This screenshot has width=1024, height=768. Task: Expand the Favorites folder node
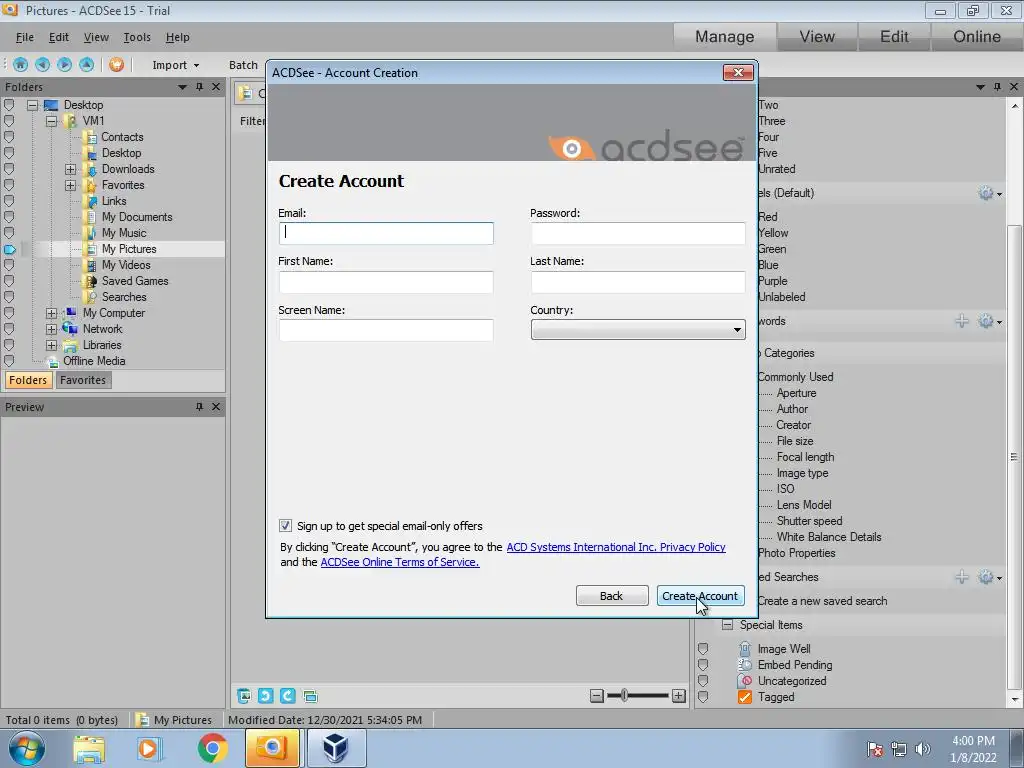71,185
